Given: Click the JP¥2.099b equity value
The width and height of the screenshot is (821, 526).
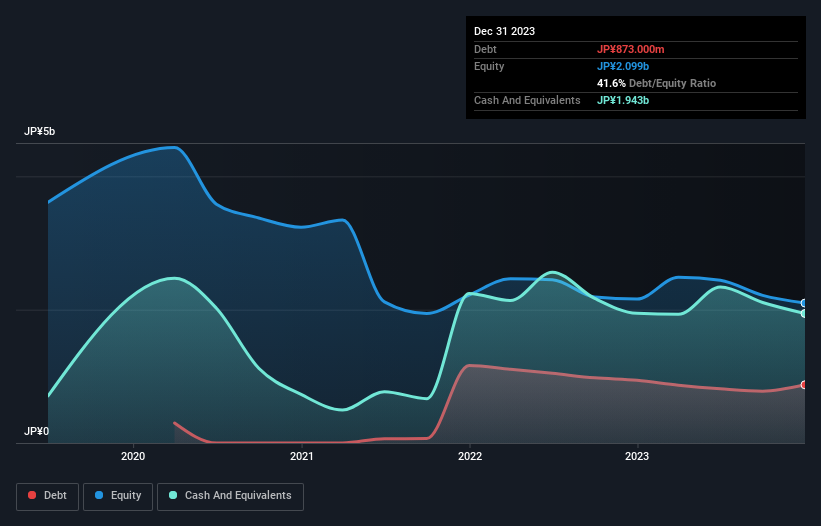Looking at the screenshot, I should [x=623, y=66].
